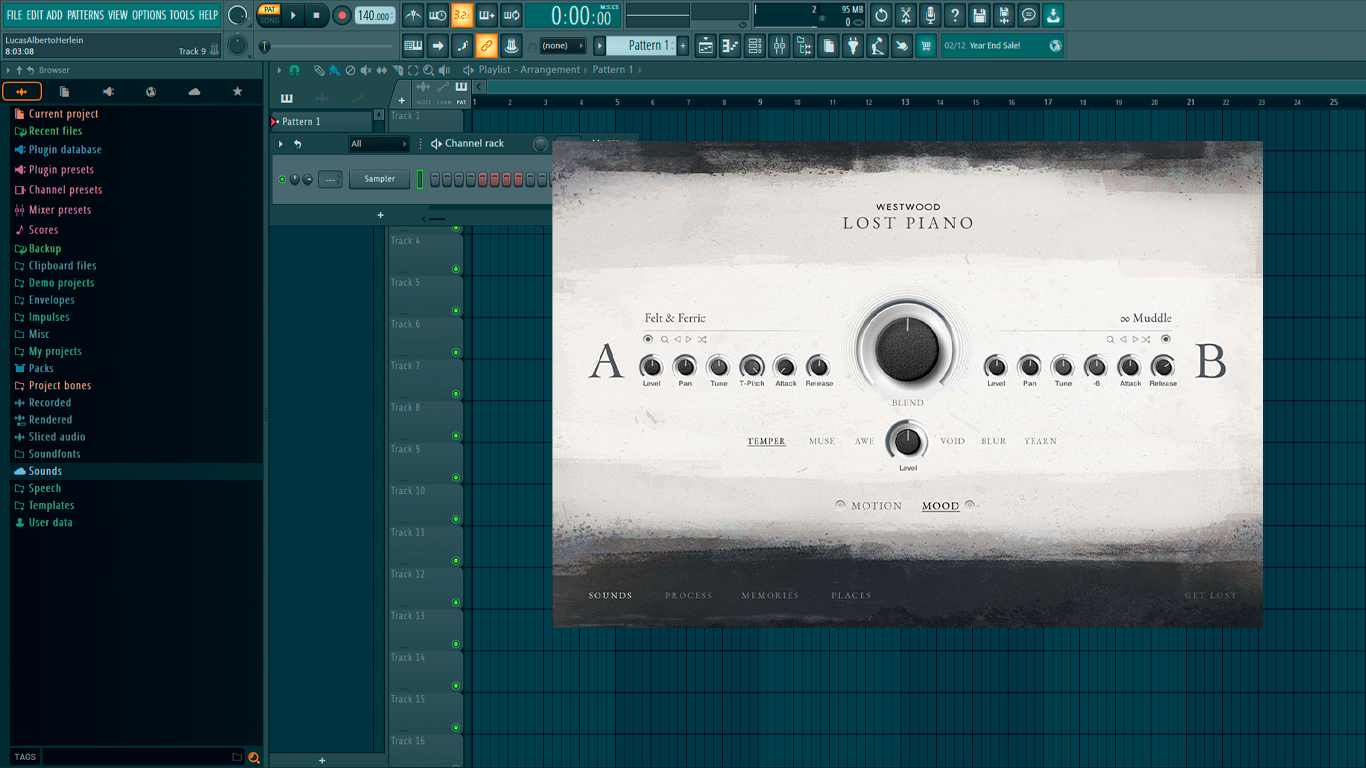Open the playlist view icon
Screen dimensions: 1366x768
(x=706, y=45)
